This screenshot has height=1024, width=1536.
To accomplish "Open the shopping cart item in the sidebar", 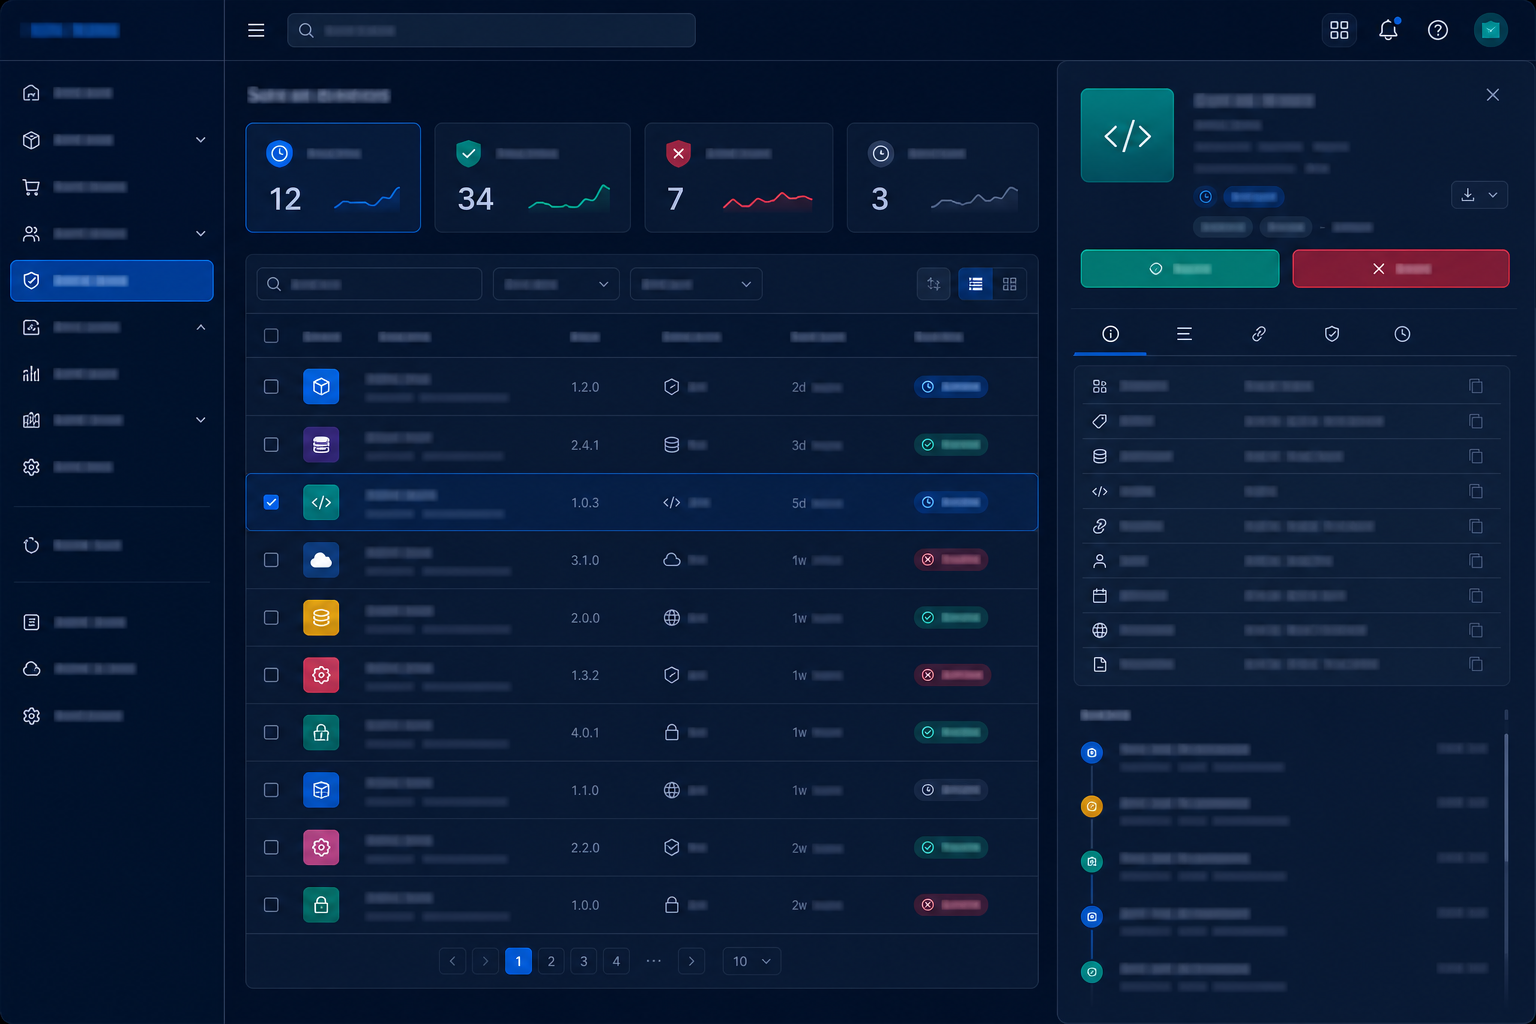I will (x=31, y=187).
